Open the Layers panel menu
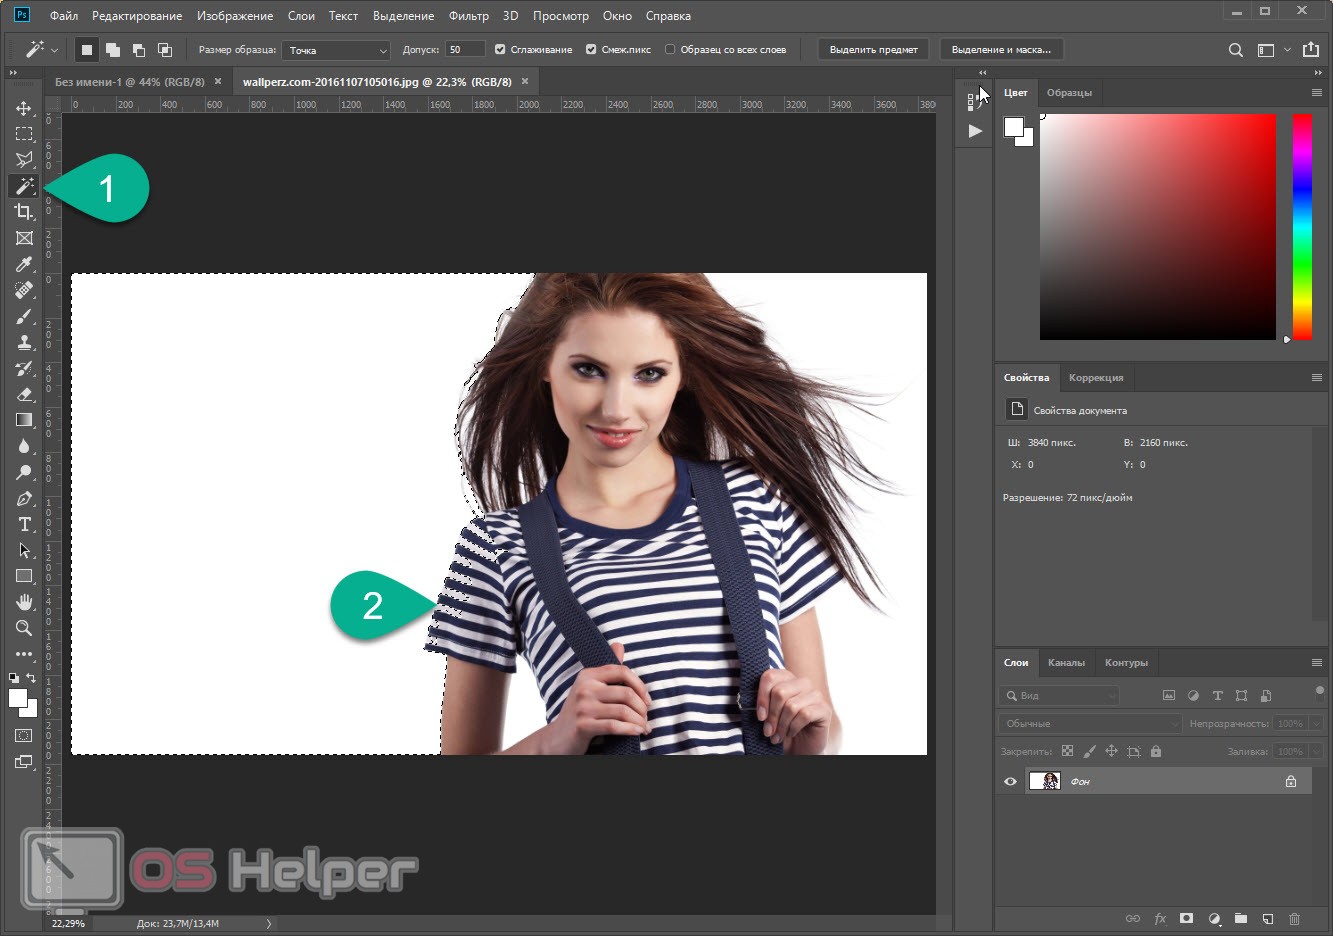1333x936 pixels. pyautogui.click(x=1317, y=663)
